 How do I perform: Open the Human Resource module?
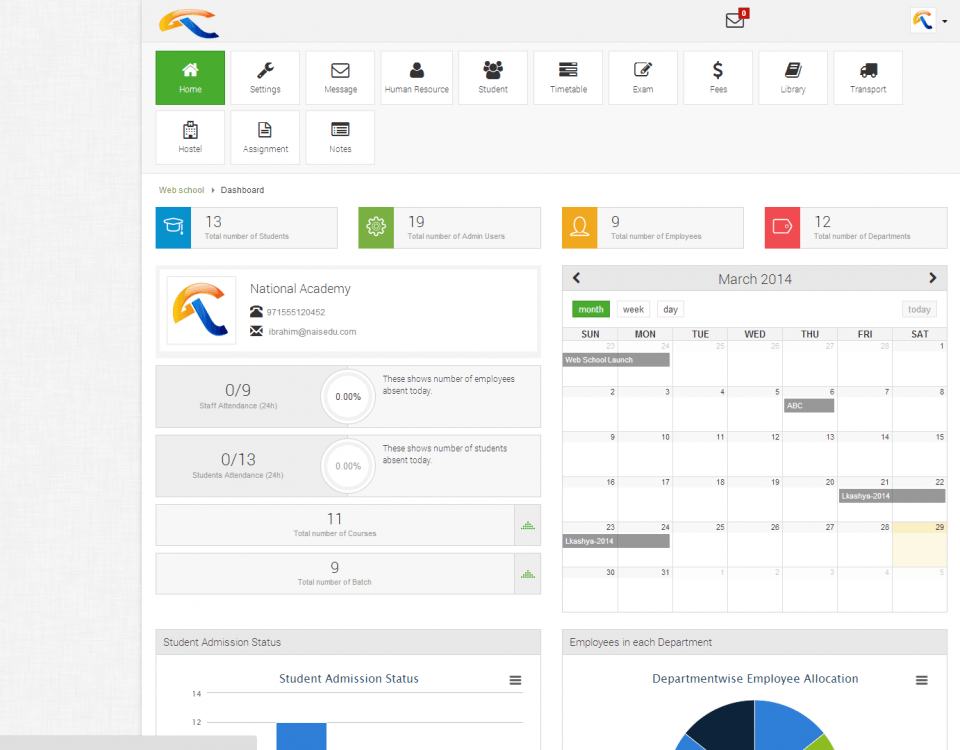416,77
